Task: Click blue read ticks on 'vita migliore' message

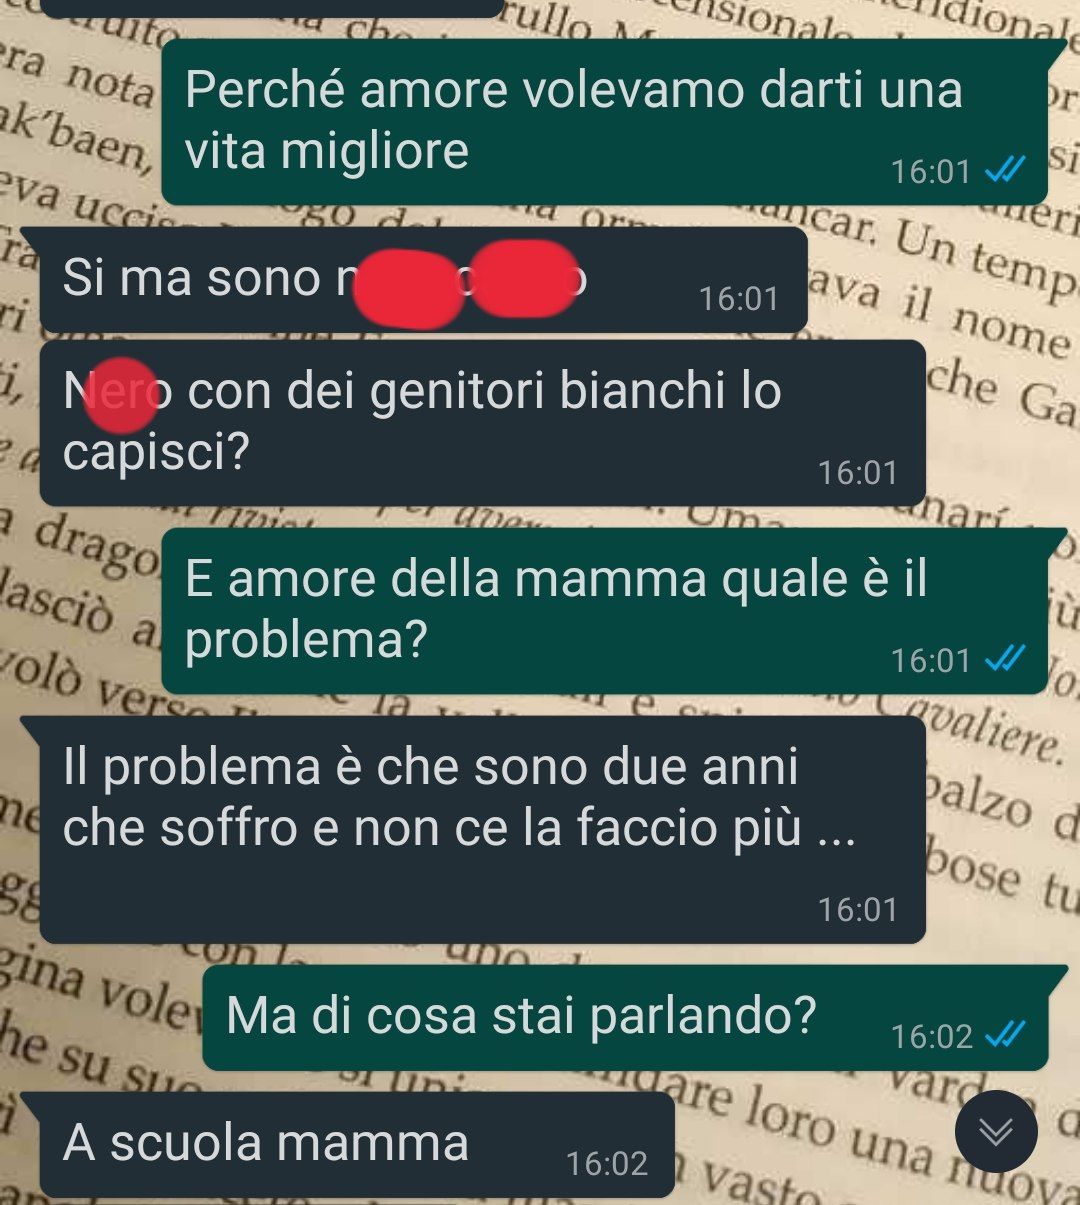Action: (x=1006, y=171)
